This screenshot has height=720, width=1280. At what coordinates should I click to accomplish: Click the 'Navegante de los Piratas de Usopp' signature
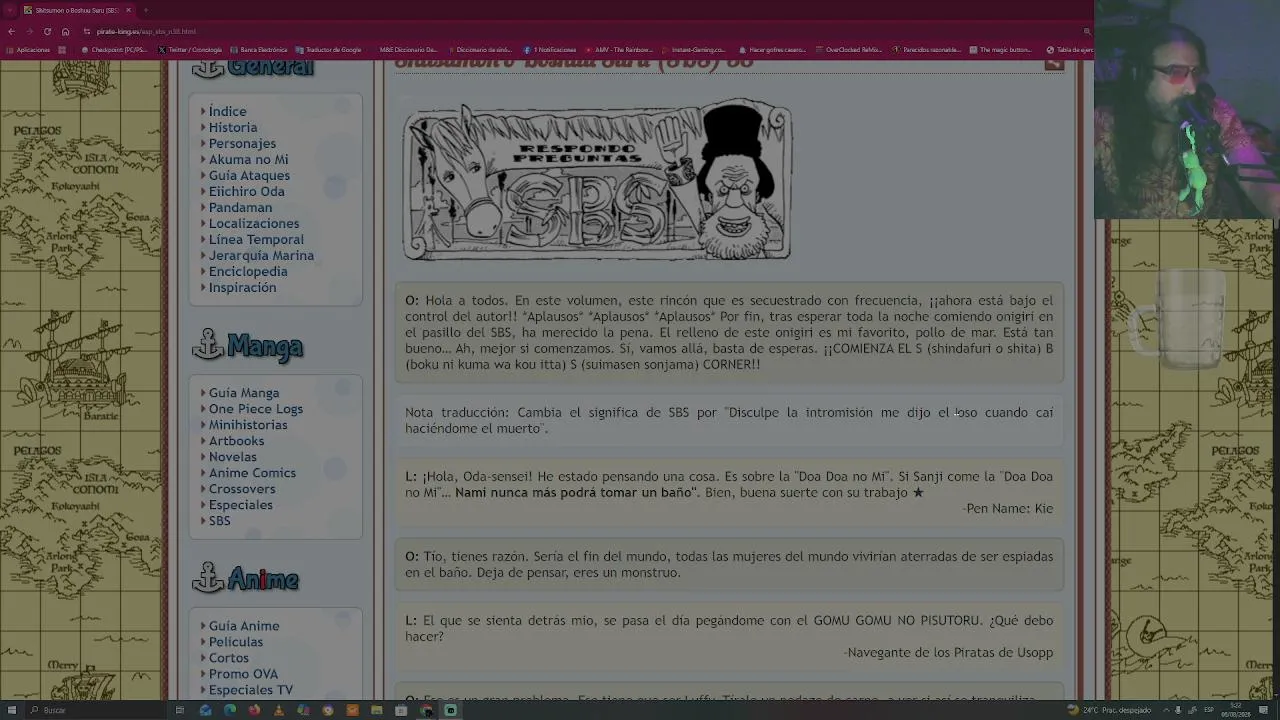click(x=948, y=652)
